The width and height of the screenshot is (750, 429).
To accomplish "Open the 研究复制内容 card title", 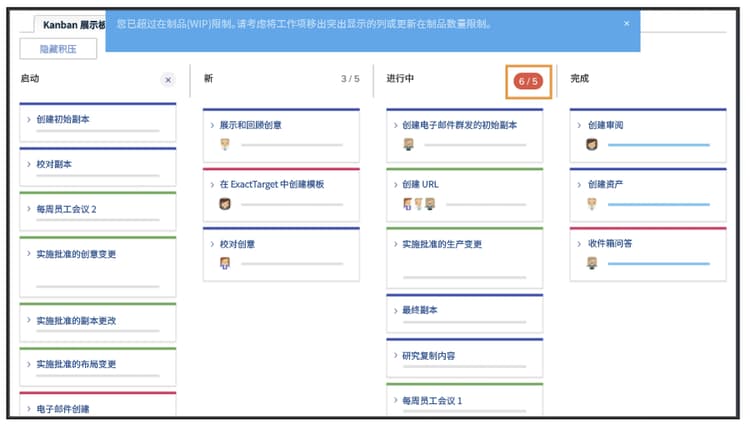I will click(429, 356).
